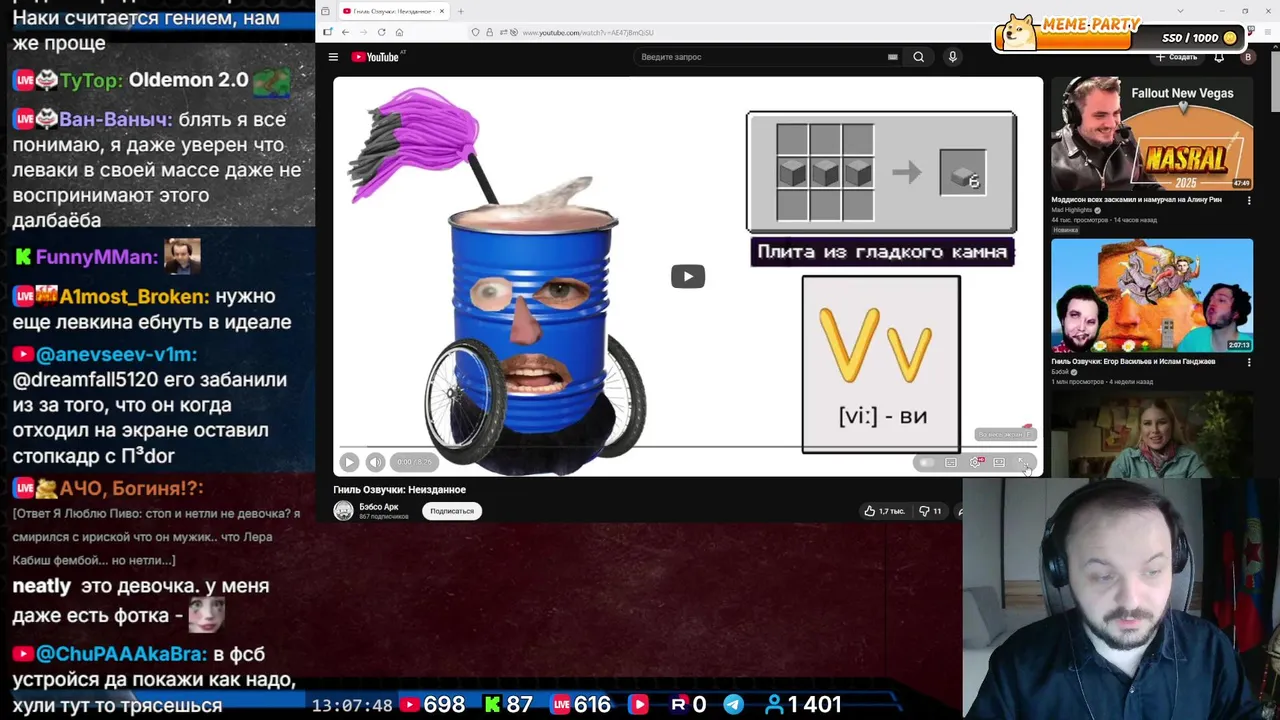Screen dimensions: 1280x720
Task: Click the browser address bar URL
Action: point(588,32)
